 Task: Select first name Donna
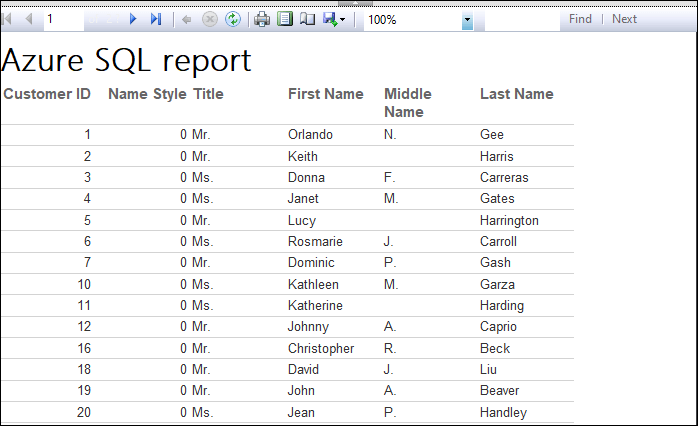tap(306, 177)
